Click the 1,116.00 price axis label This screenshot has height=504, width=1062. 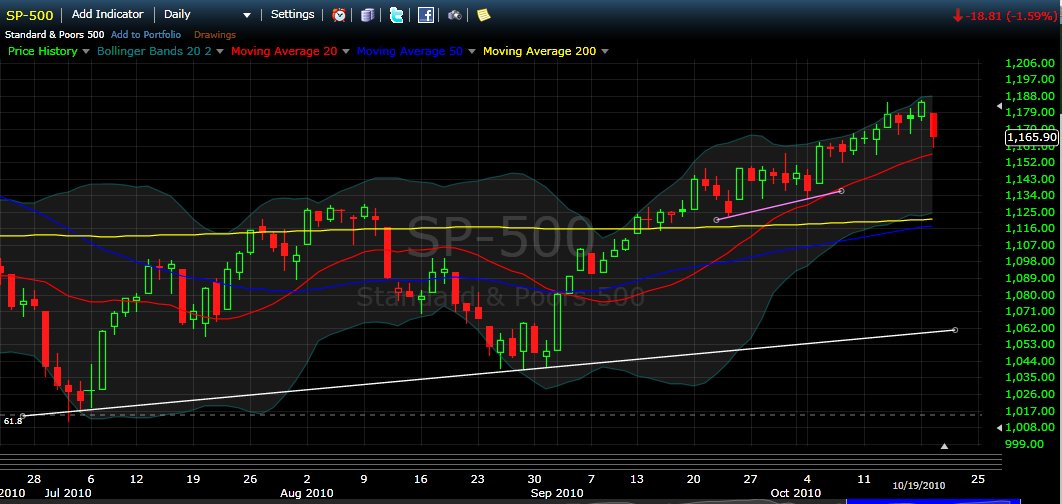[1029, 229]
